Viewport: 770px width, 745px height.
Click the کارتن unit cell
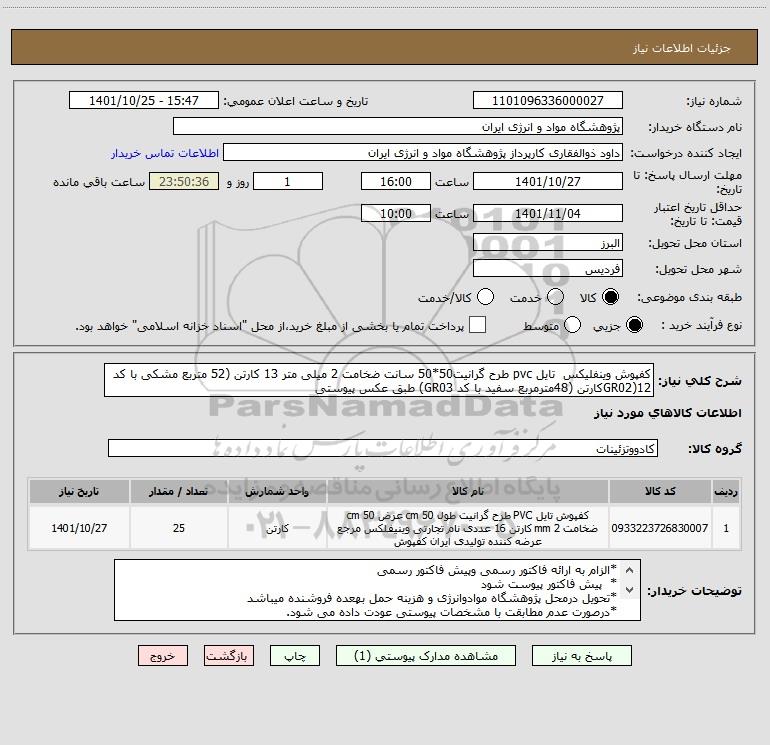pyautogui.click(x=277, y=528)
